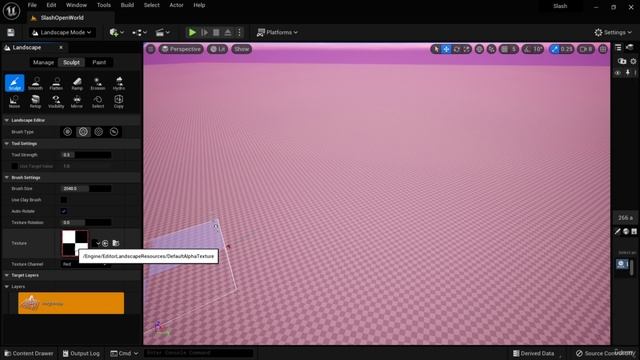Activate the scale gizmo in viewport
The height and width of the screenshot is (360, 640).
467,49
